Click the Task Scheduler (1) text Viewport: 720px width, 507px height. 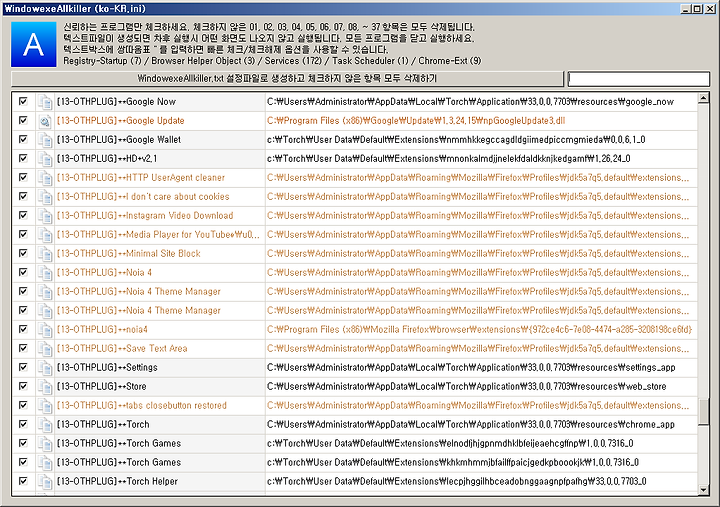click(x=370, y=61)
